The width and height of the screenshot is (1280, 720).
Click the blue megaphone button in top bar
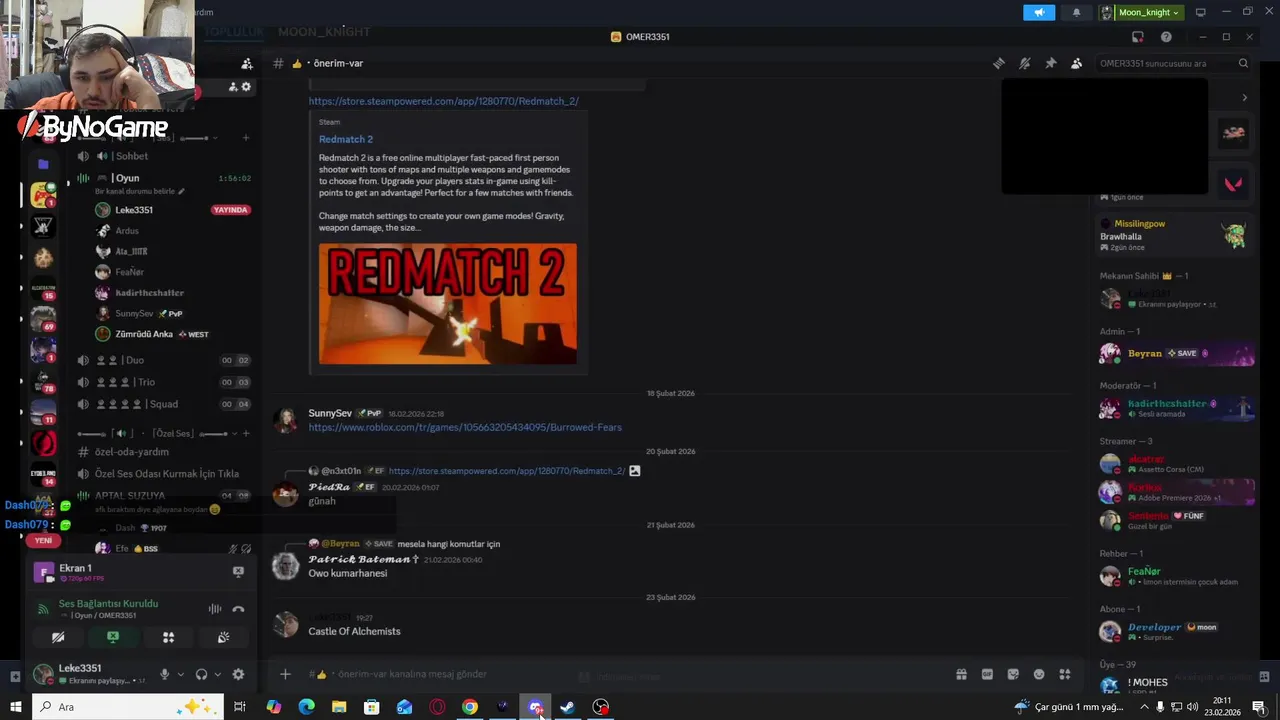(1039, 12)
